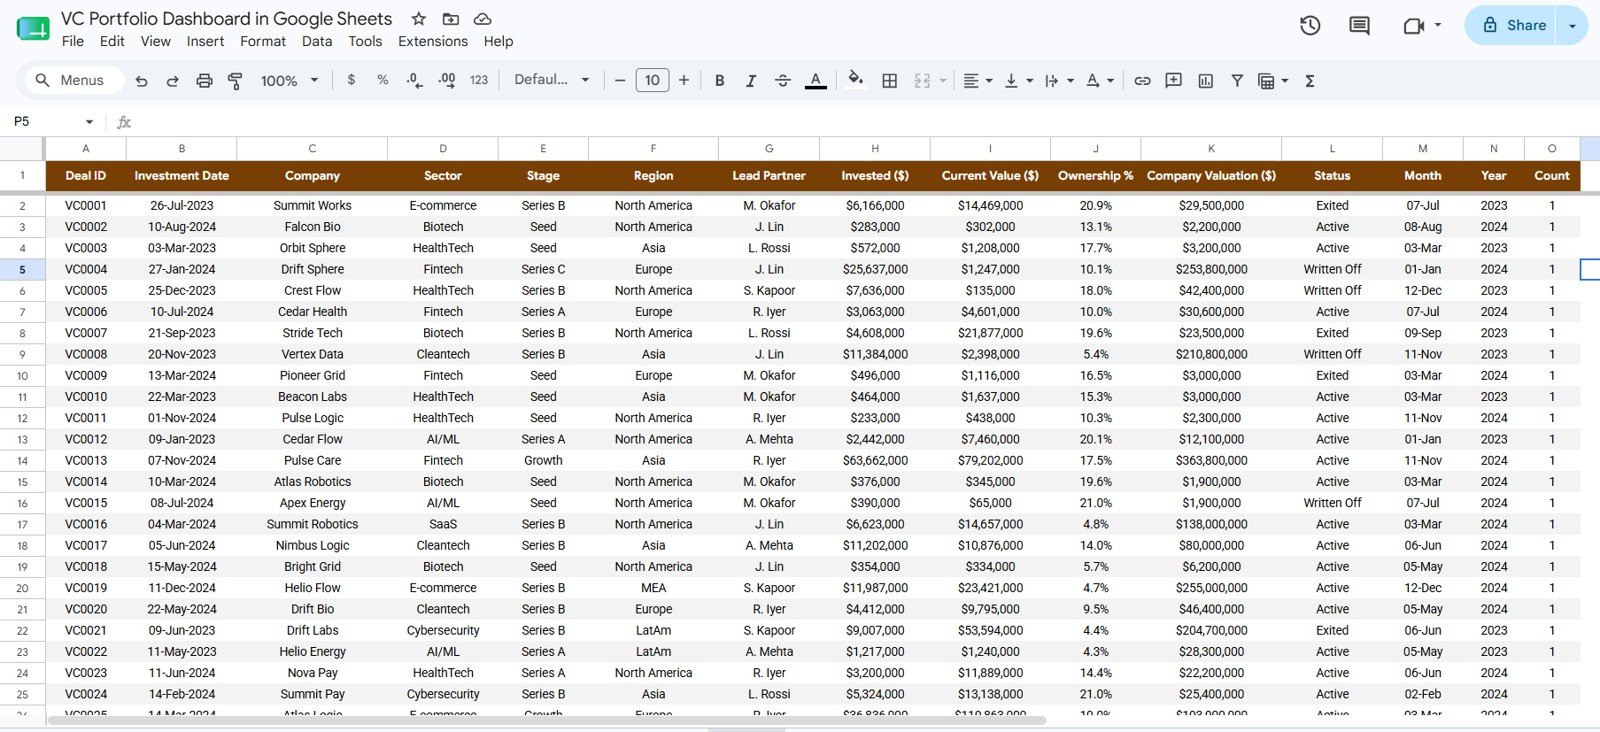
Task: Click the Share button
Action: pyautogui.click(x=1514, y=25)
